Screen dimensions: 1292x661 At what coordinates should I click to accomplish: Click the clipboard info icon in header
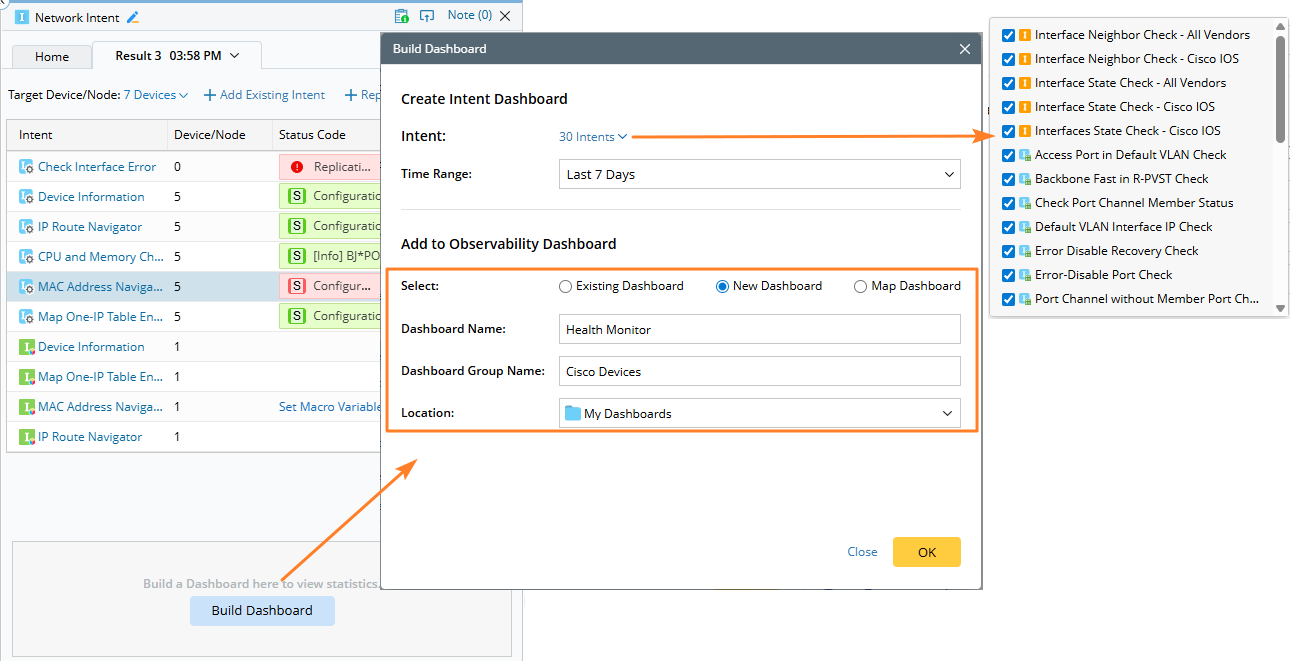point(401,16)
